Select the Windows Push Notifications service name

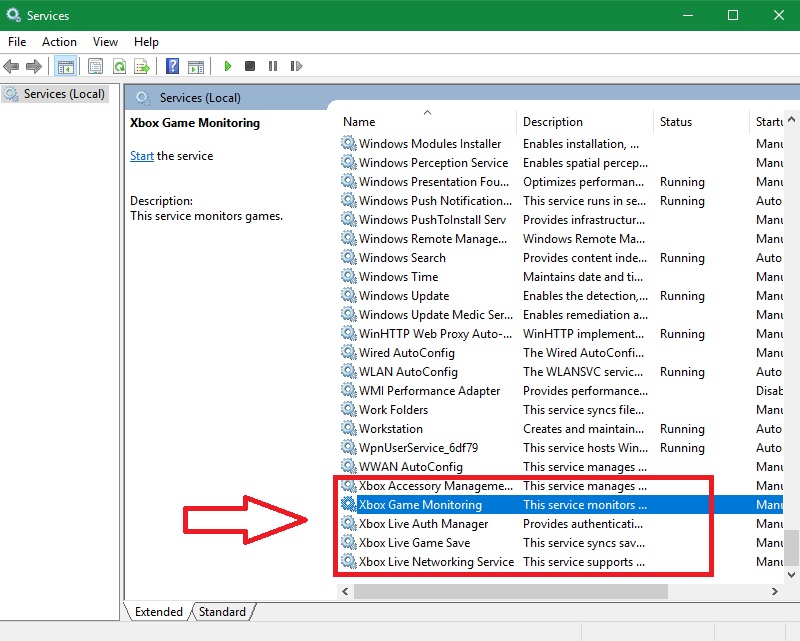pos(435,201)
